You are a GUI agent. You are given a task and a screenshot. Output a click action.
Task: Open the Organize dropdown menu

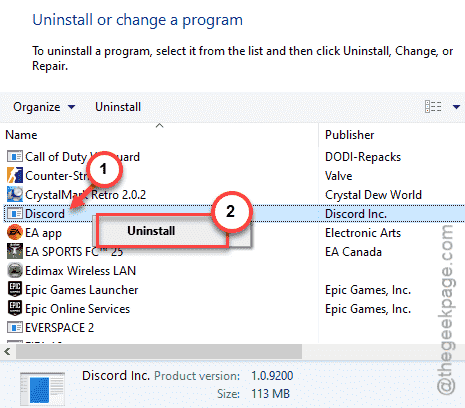[x=44, y=107]
